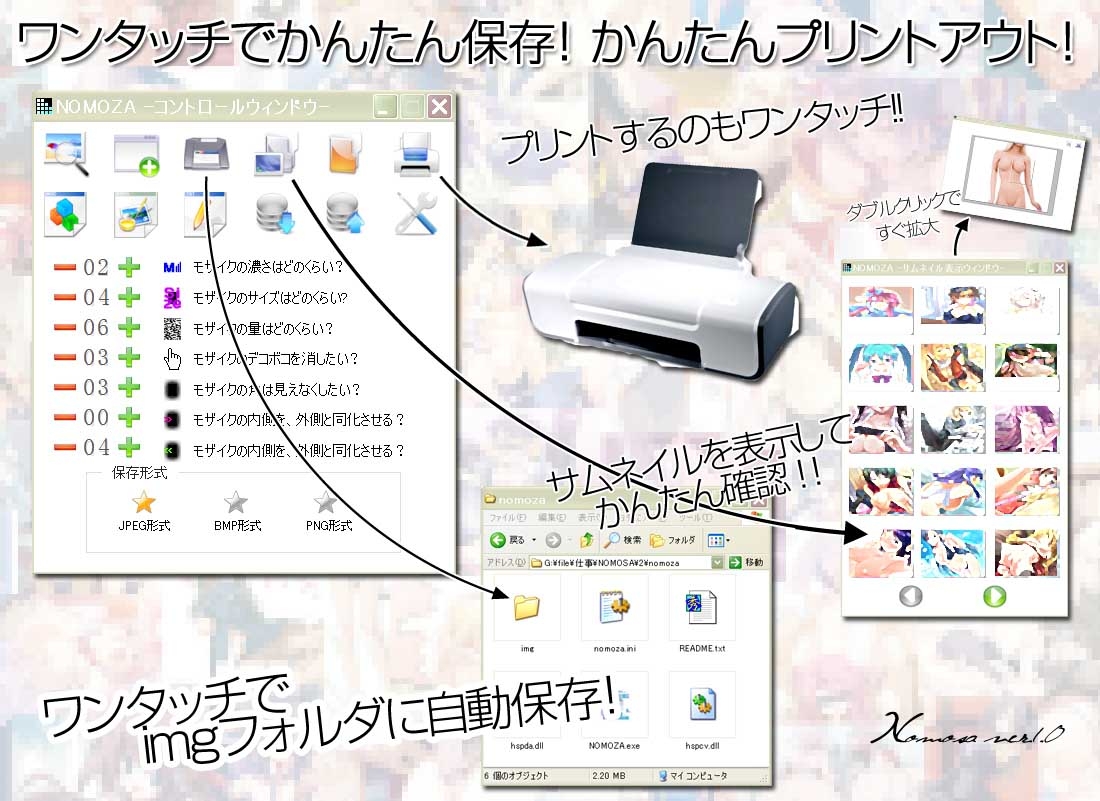
Task: Click the purple モザイクのサイズ icon
Action: click(x=172, y=297)
